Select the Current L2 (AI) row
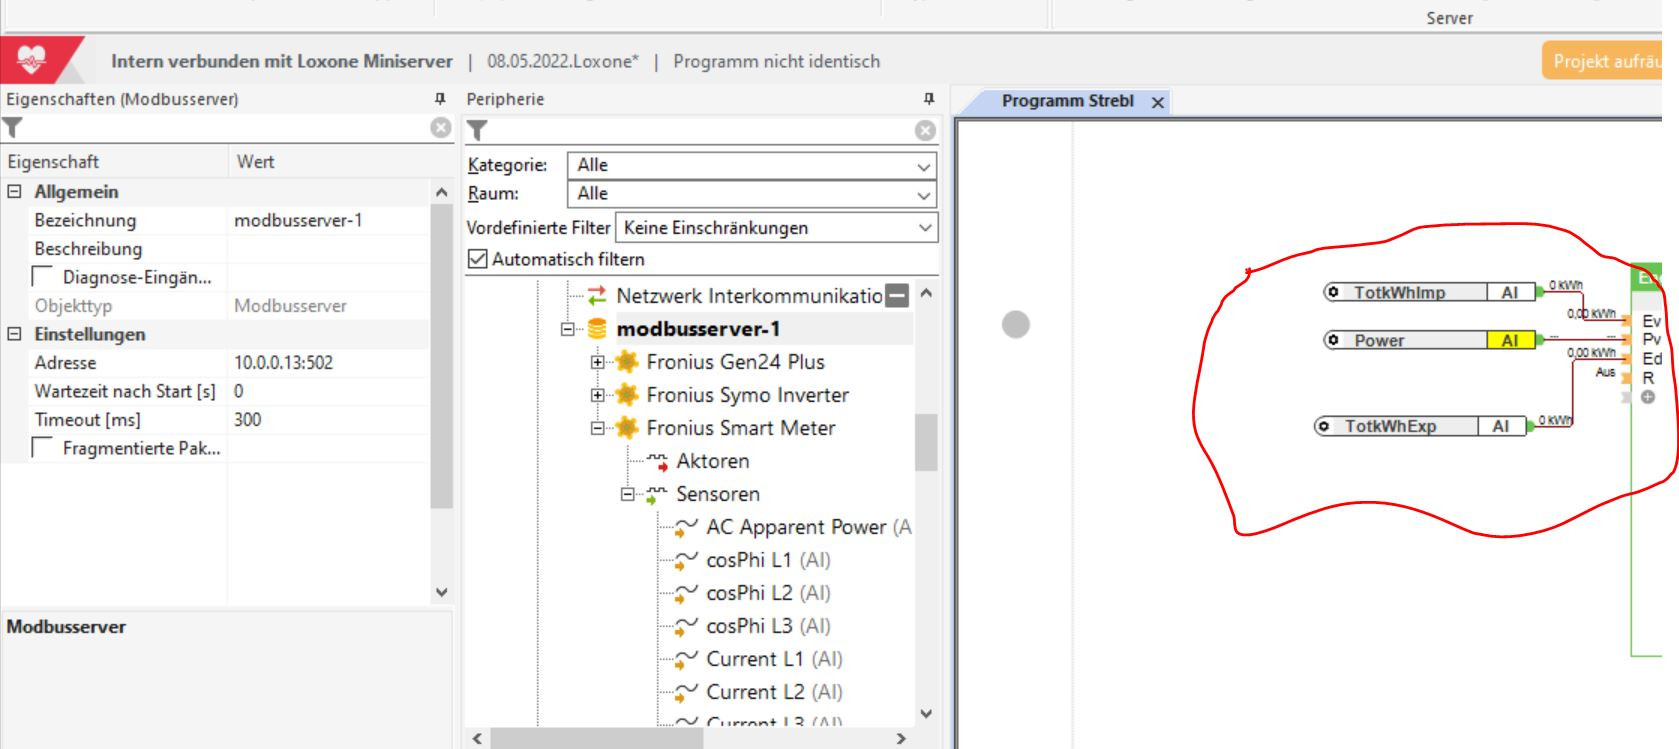Screen dimensions: 1679x749 pos(774,692)
